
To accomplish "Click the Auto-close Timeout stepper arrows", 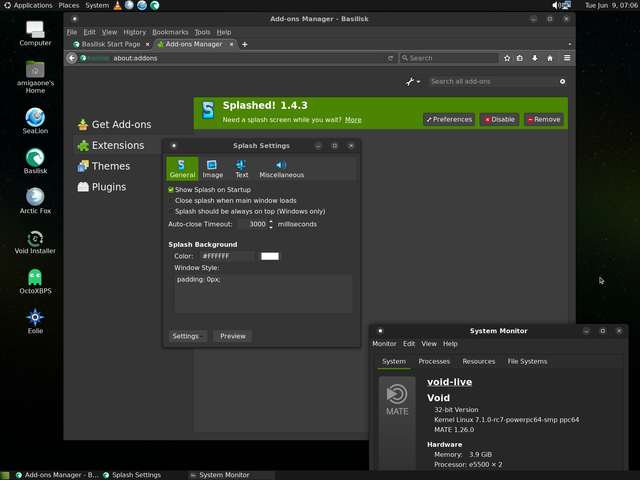I will [x=271, y=224].
